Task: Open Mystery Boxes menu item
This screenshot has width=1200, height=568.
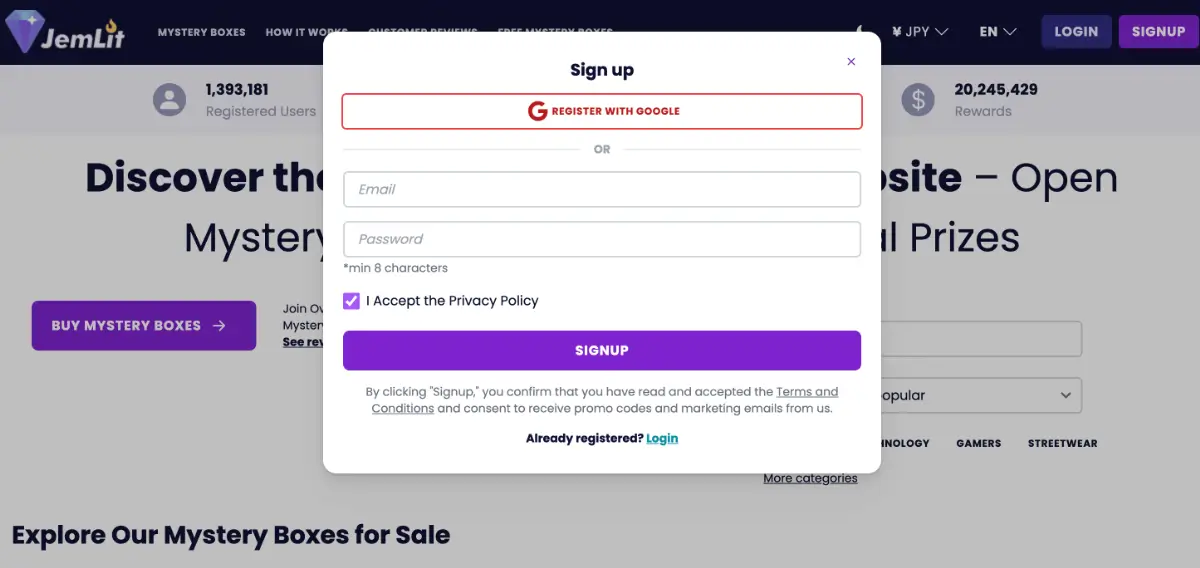Action: click(201, 32)
